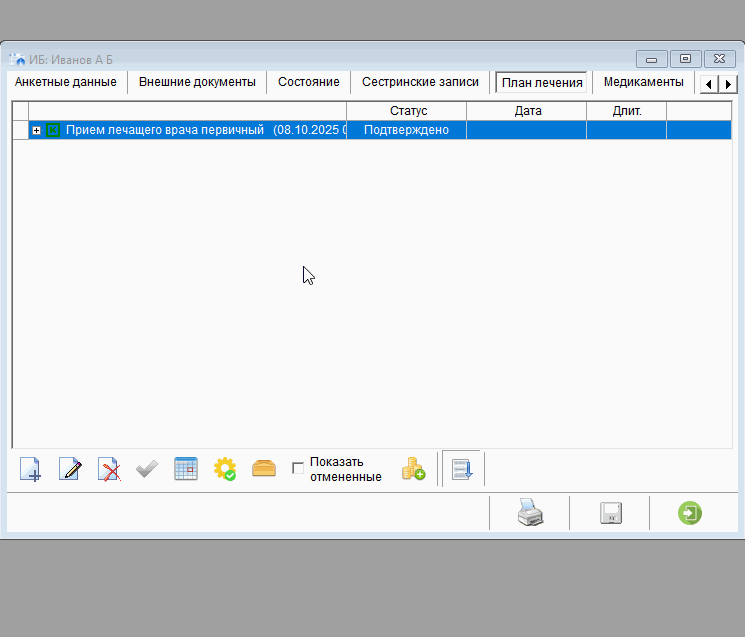
Task: Click the delete entry icon with red cross
Action: [x=108, y=469]
